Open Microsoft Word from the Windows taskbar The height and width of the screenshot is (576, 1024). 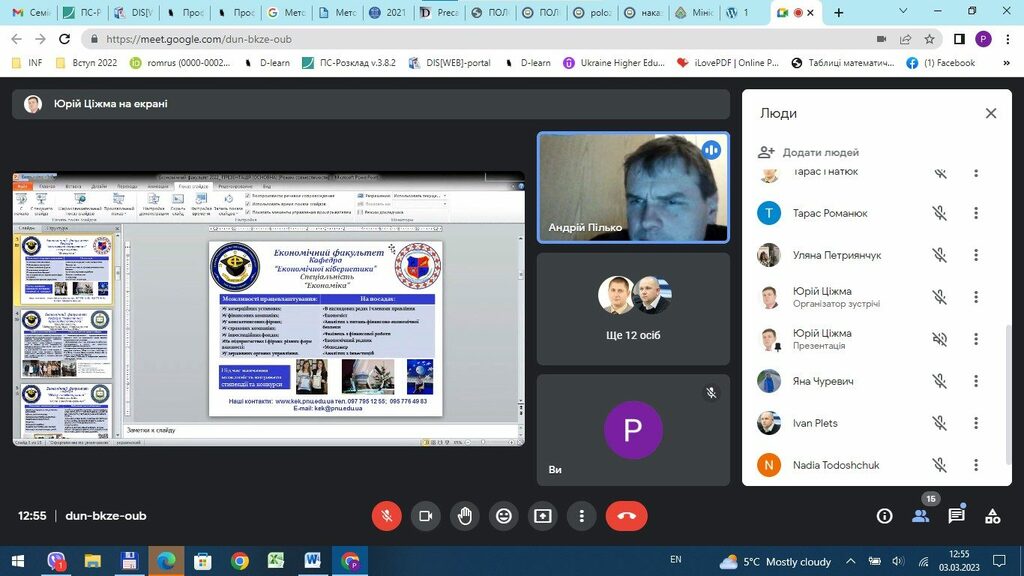click(x=312, y=561)
